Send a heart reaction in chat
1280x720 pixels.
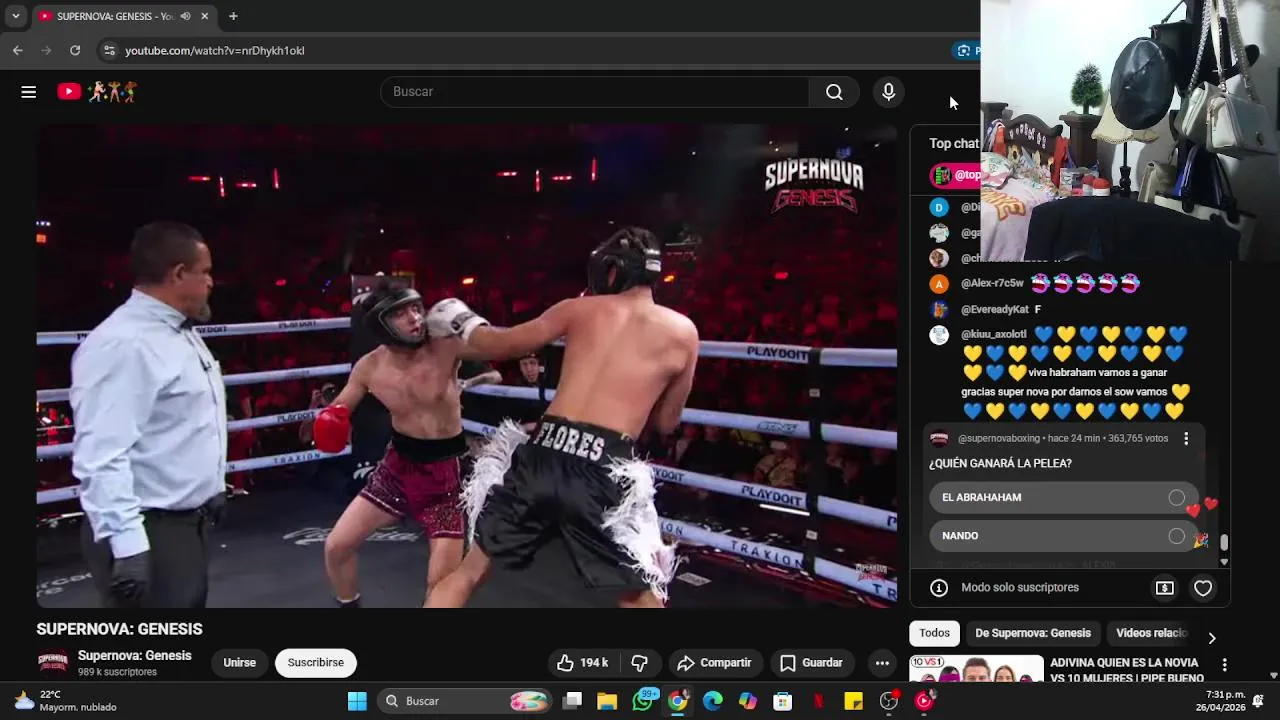point(1203,588)
